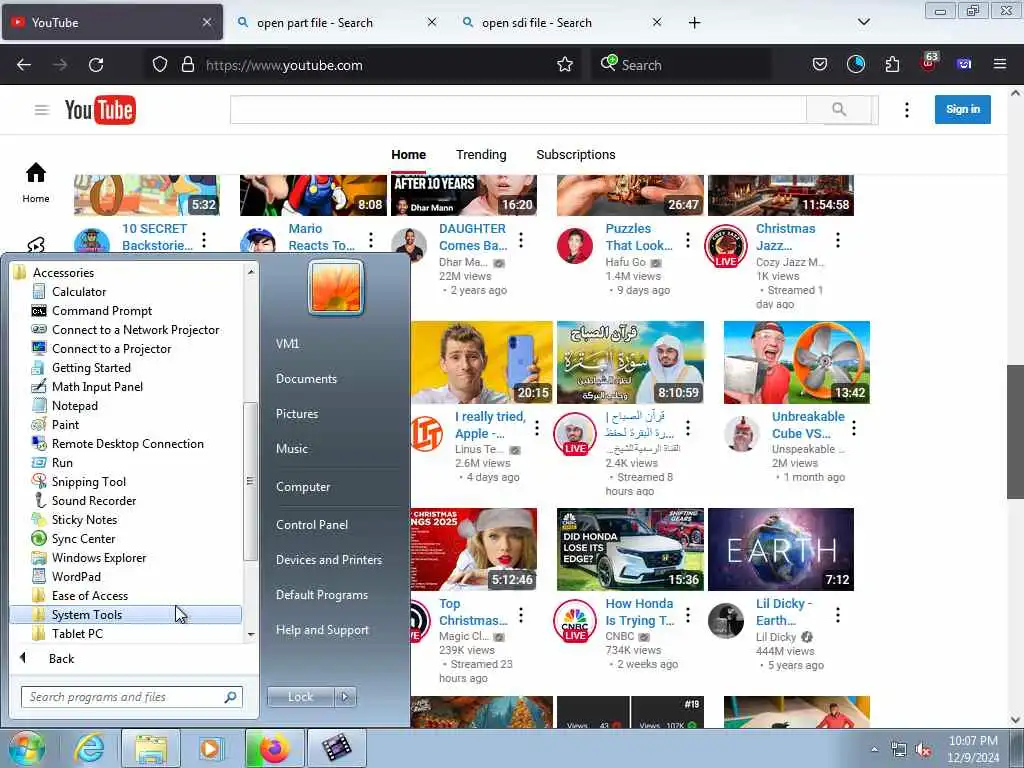Click the Lock button

tap(301, 697)
